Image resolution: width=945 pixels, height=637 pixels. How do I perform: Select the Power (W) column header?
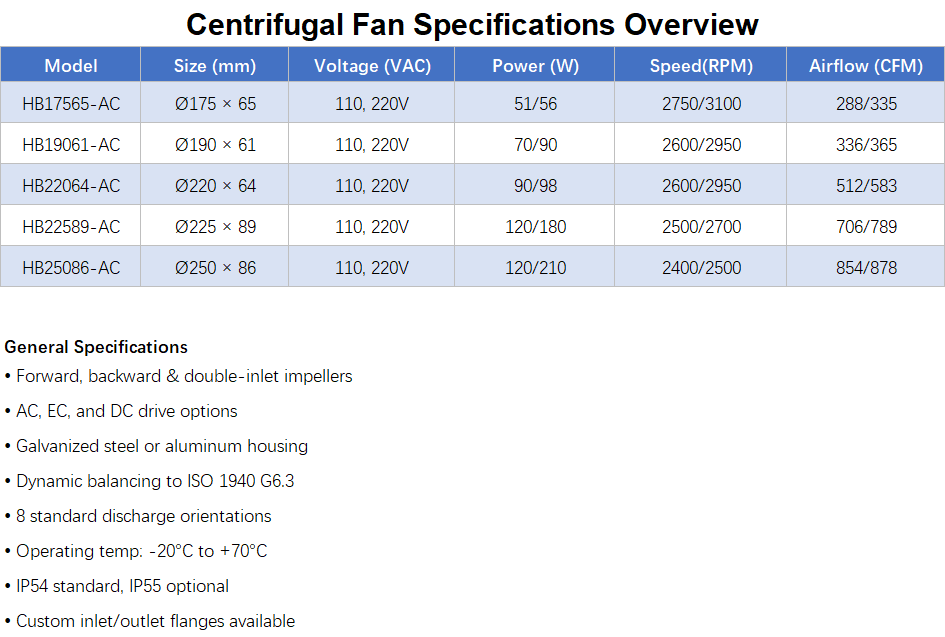pyautogui.click(x=535, y=64)
